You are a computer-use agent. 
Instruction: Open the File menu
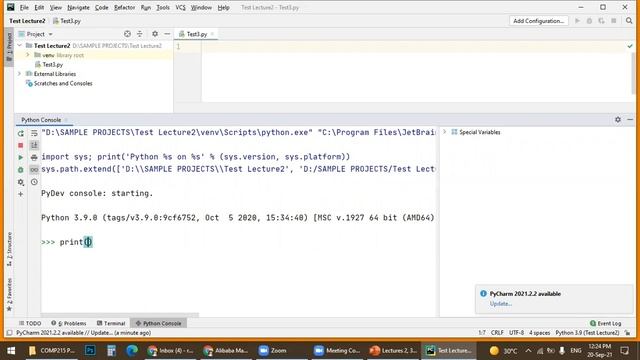24,7
